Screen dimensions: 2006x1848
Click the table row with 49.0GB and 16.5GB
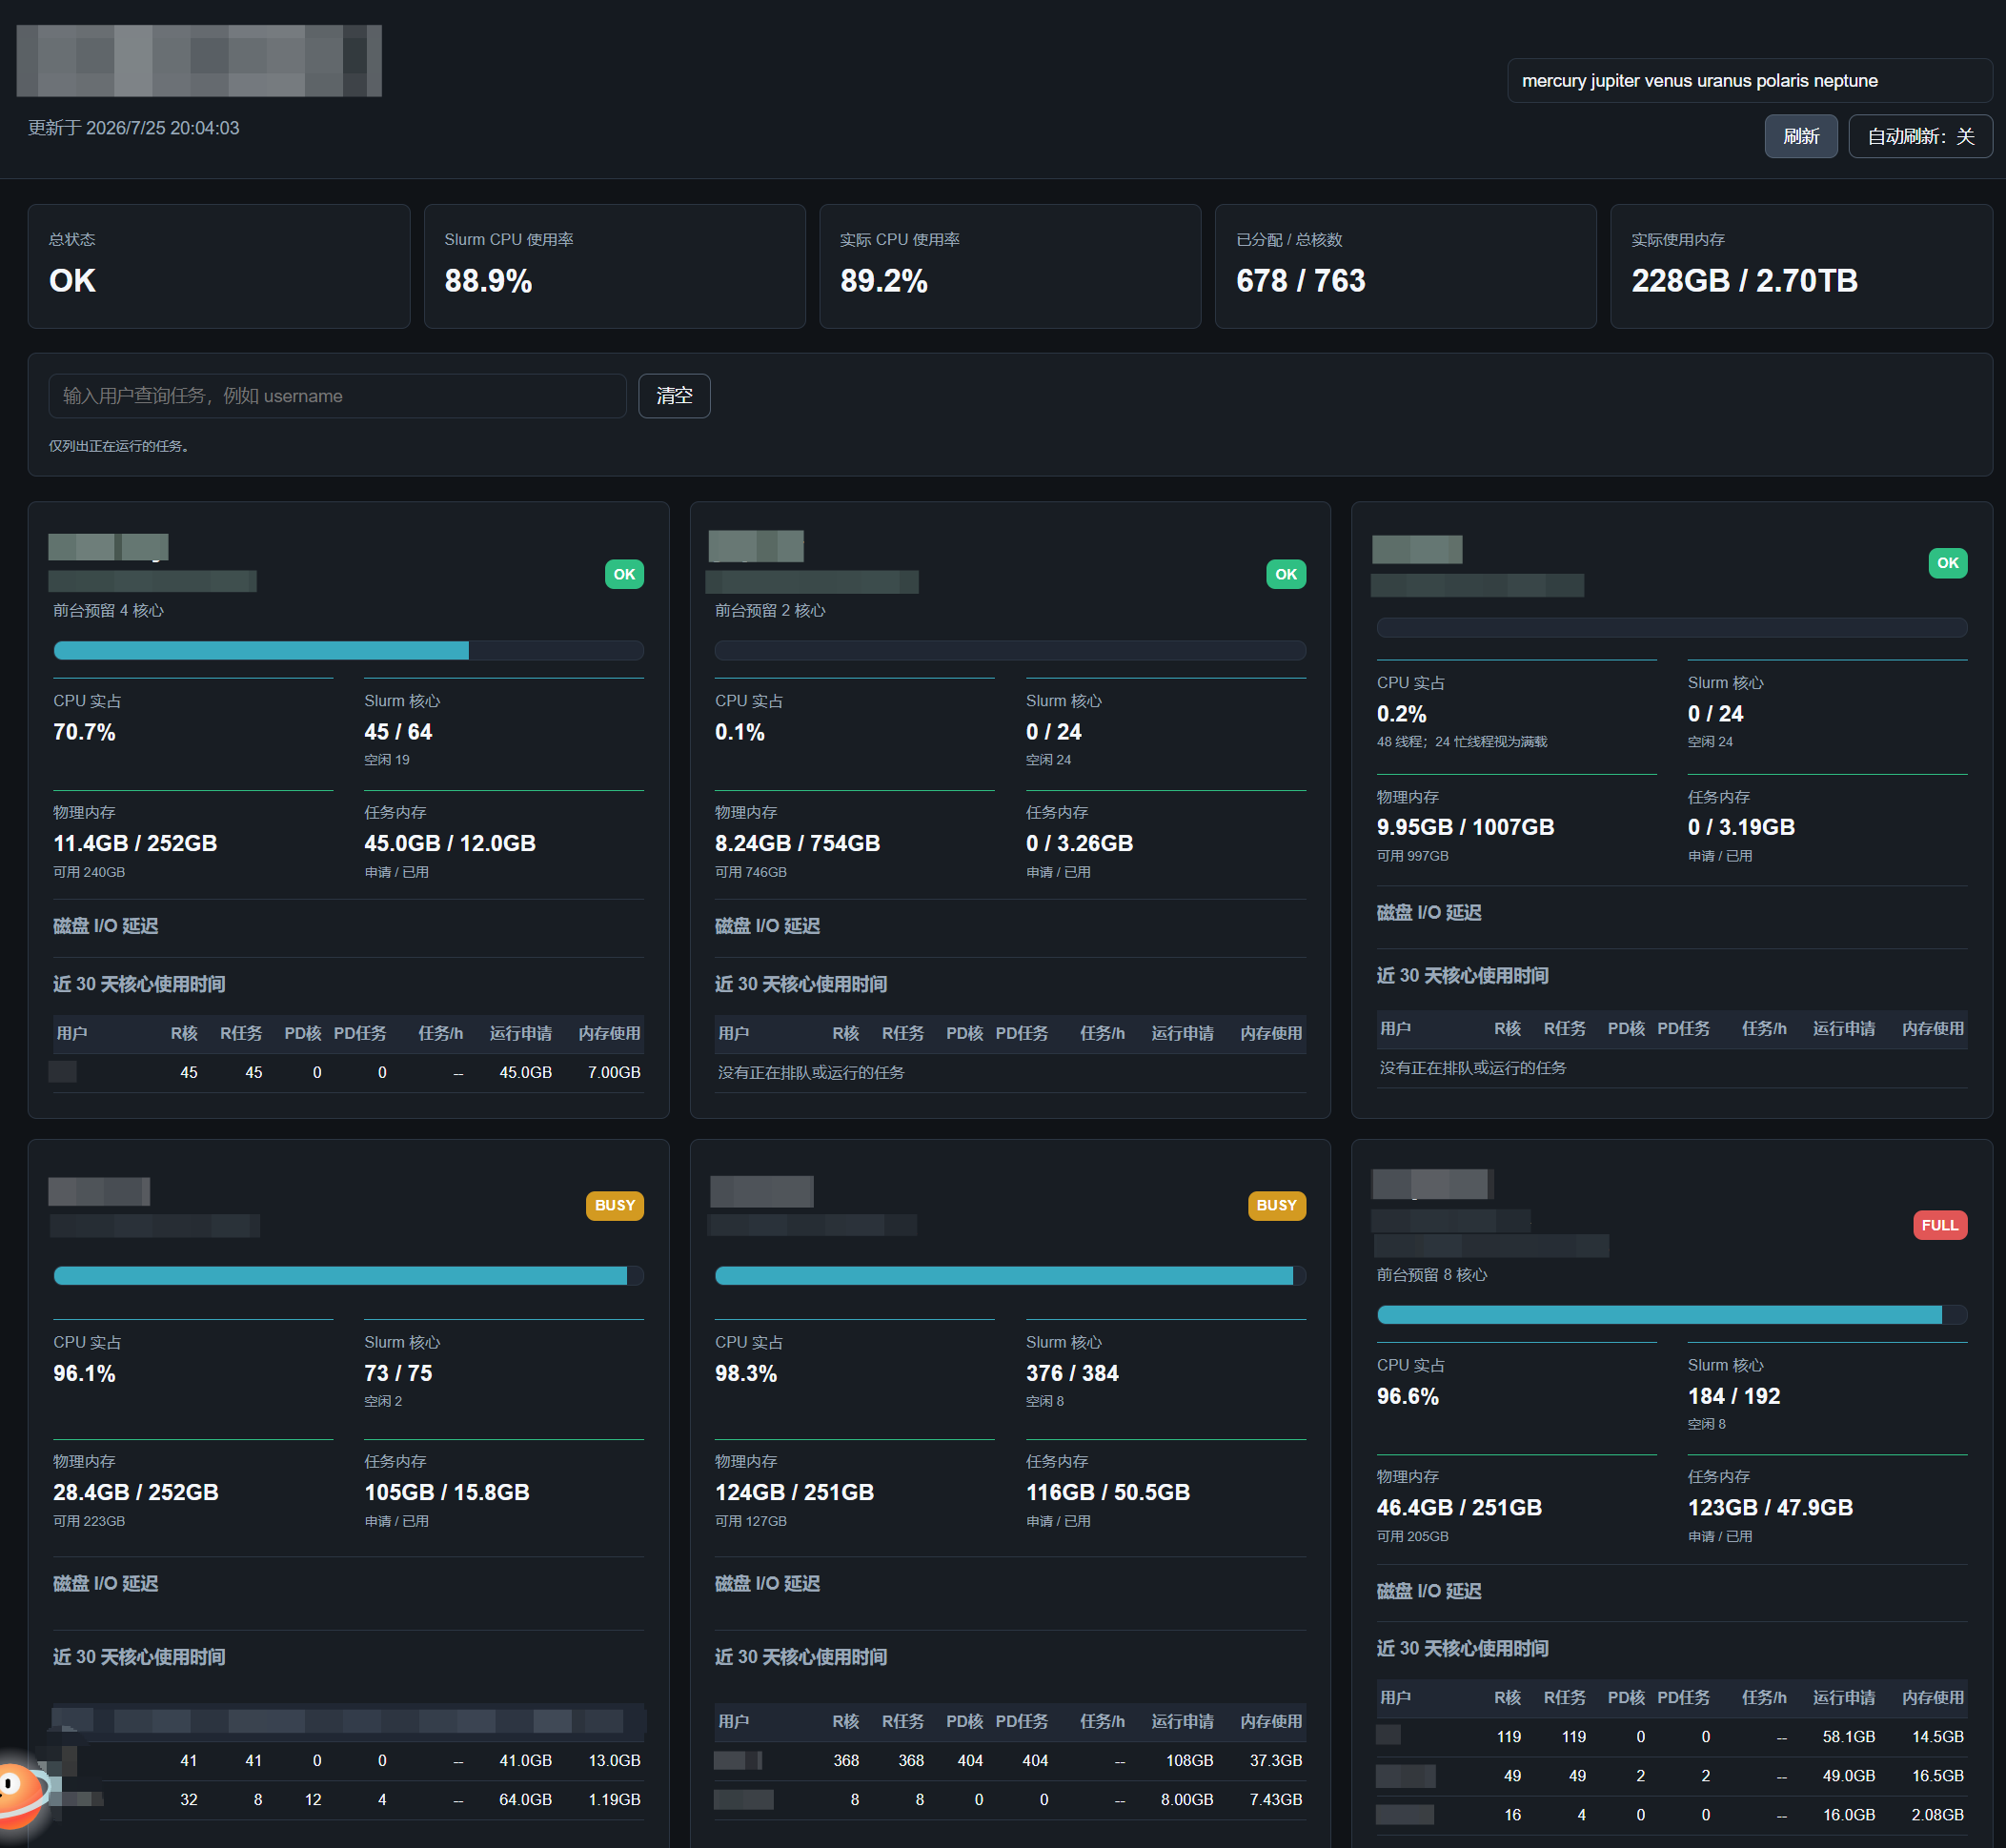1672,1776
